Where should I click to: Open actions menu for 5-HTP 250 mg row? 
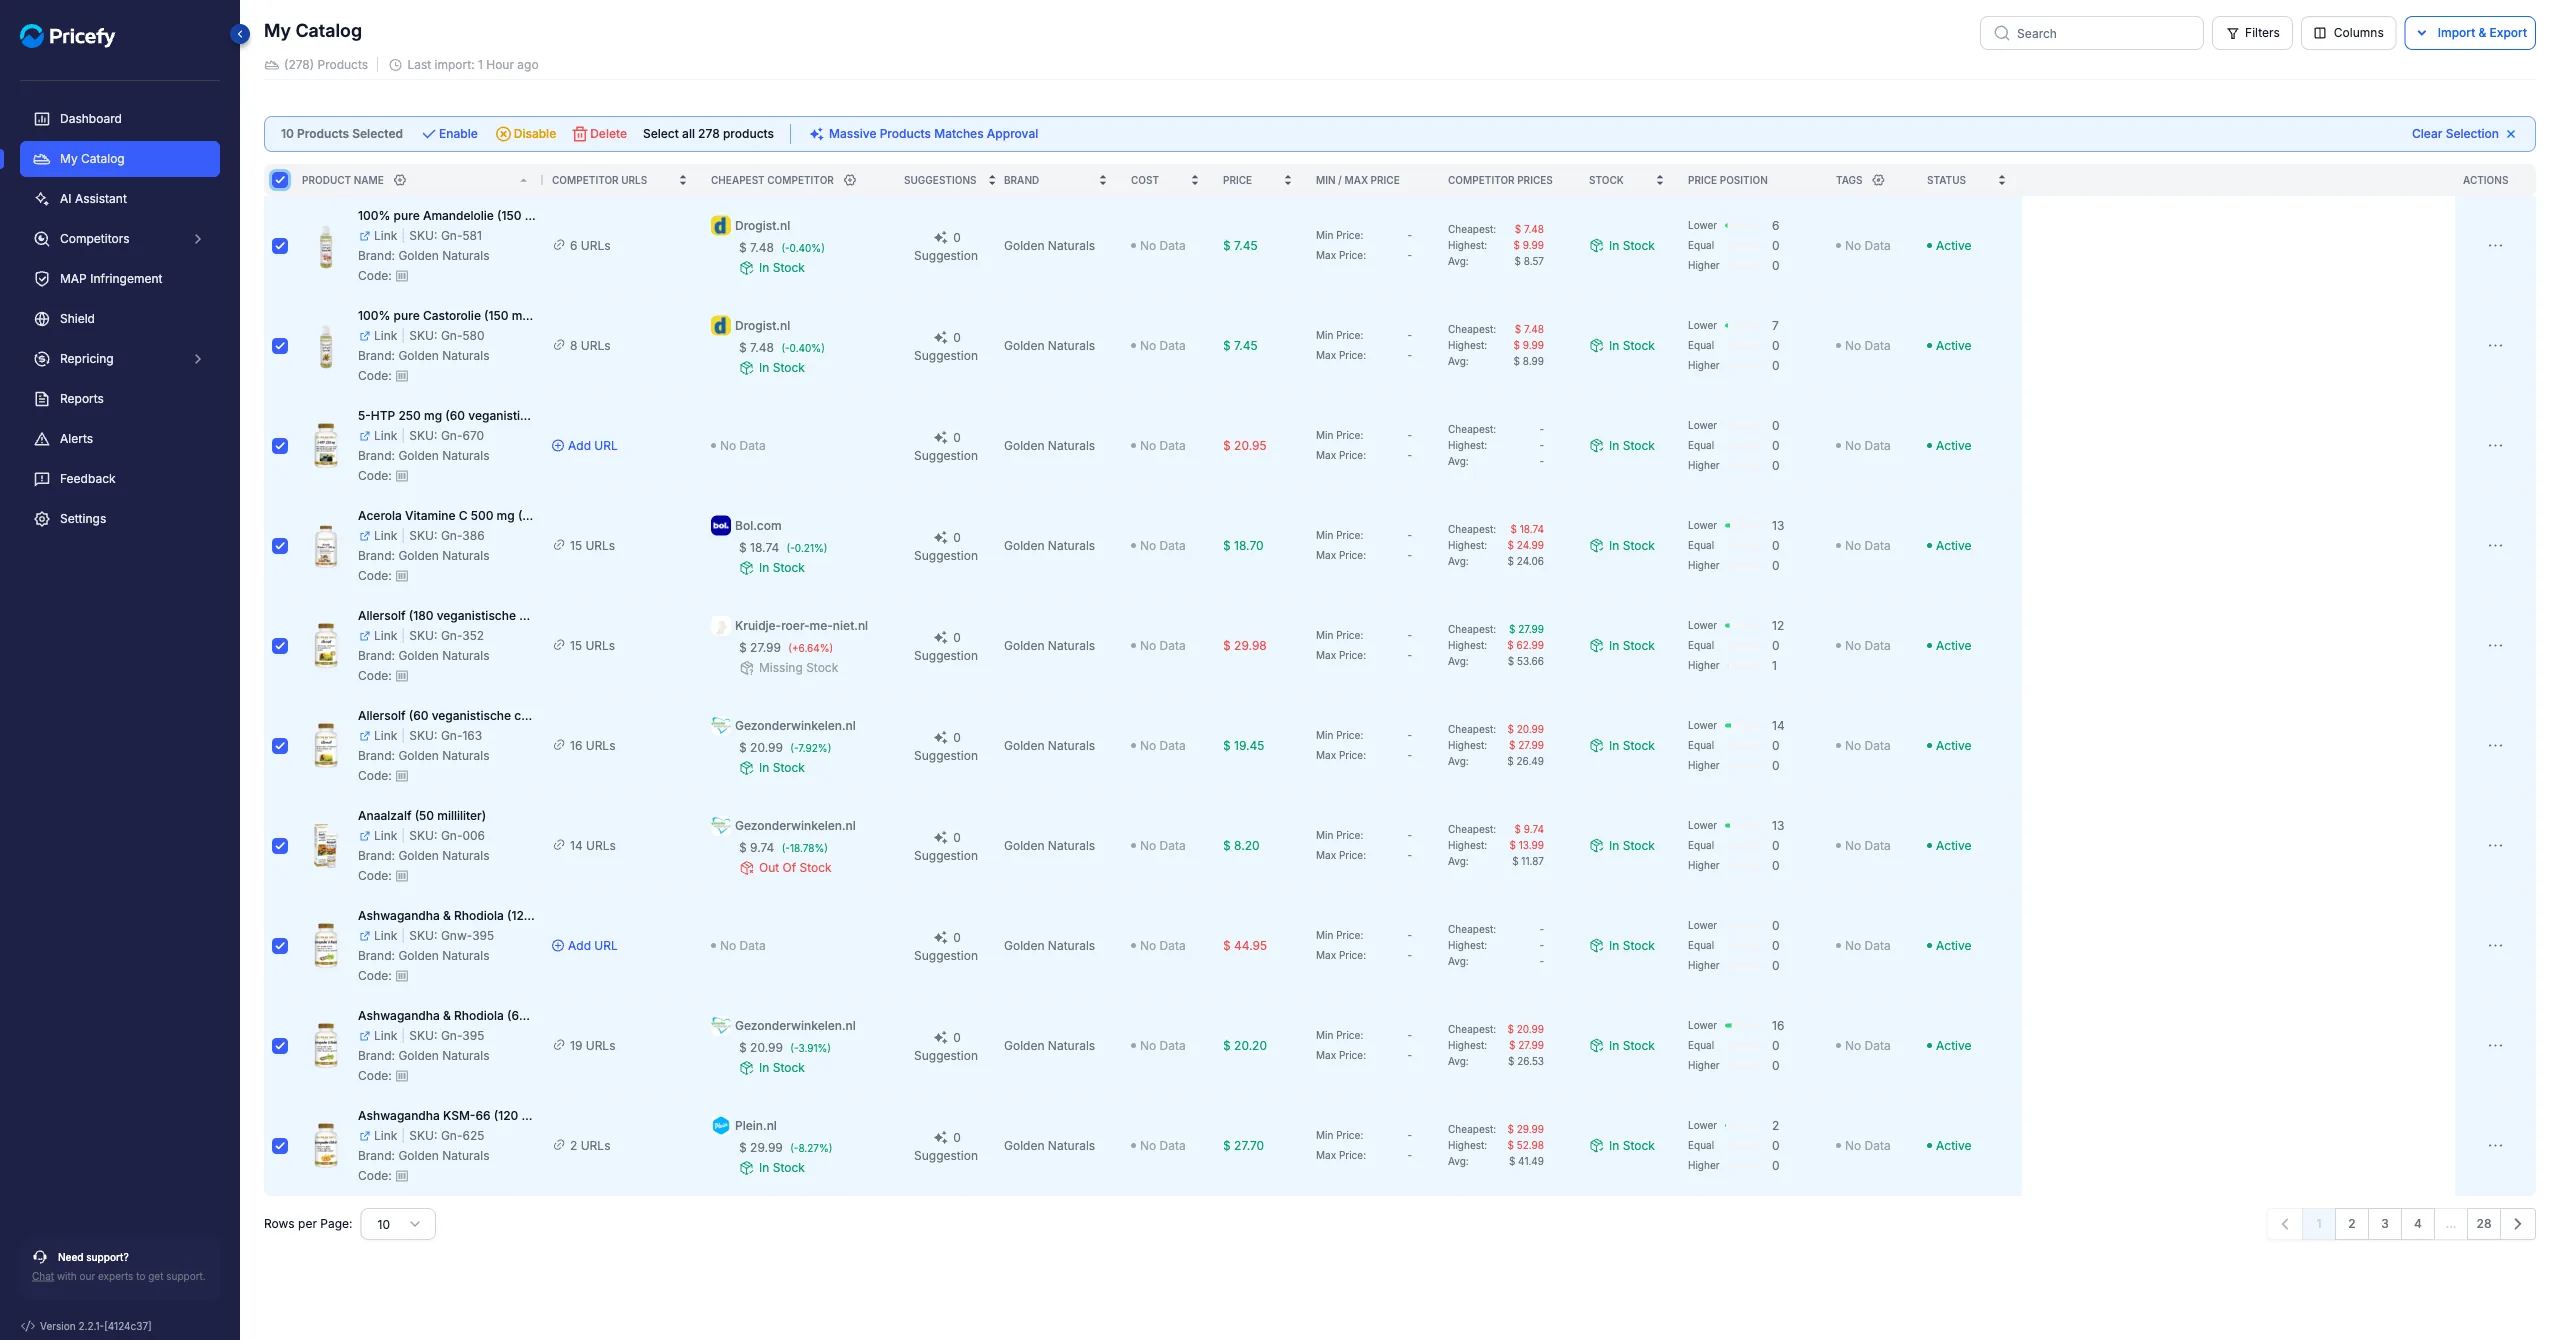tap(2495, 446)
